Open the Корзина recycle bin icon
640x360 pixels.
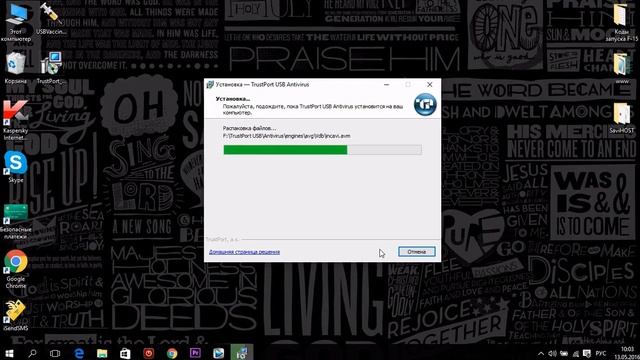click(x=16, y=68)
